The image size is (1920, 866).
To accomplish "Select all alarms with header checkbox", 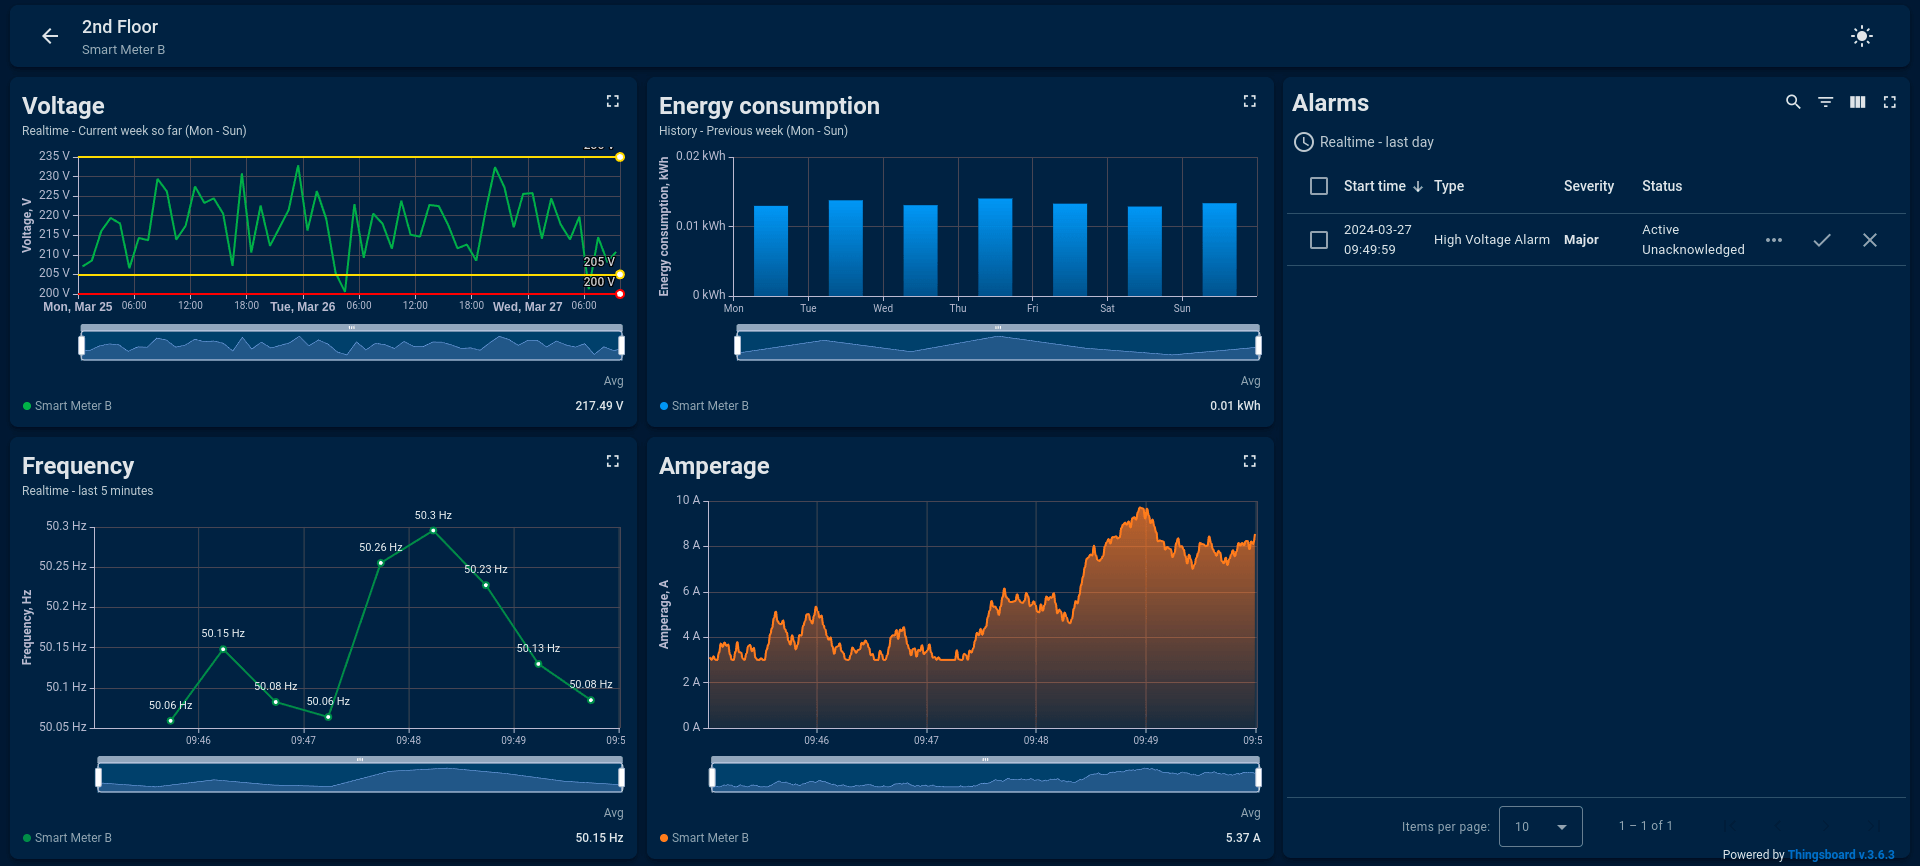I will [x=1319, y=186].
